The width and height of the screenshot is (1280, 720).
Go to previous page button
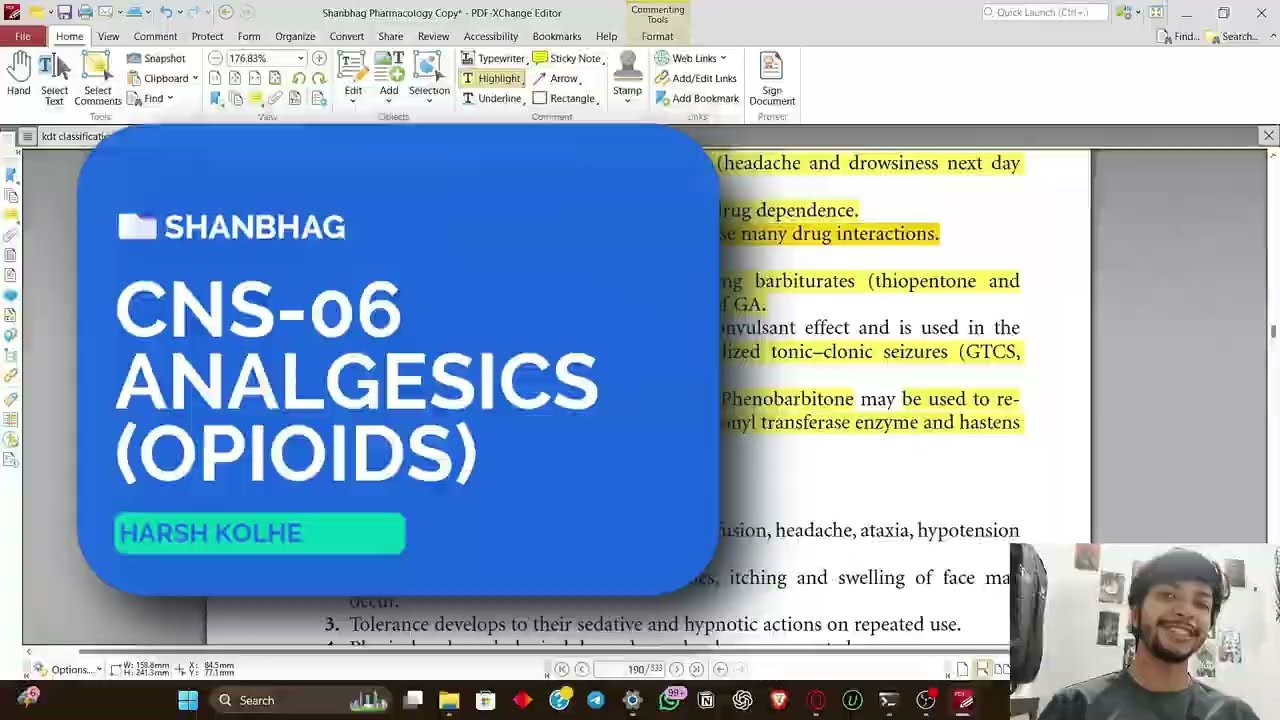pos(581,669)
